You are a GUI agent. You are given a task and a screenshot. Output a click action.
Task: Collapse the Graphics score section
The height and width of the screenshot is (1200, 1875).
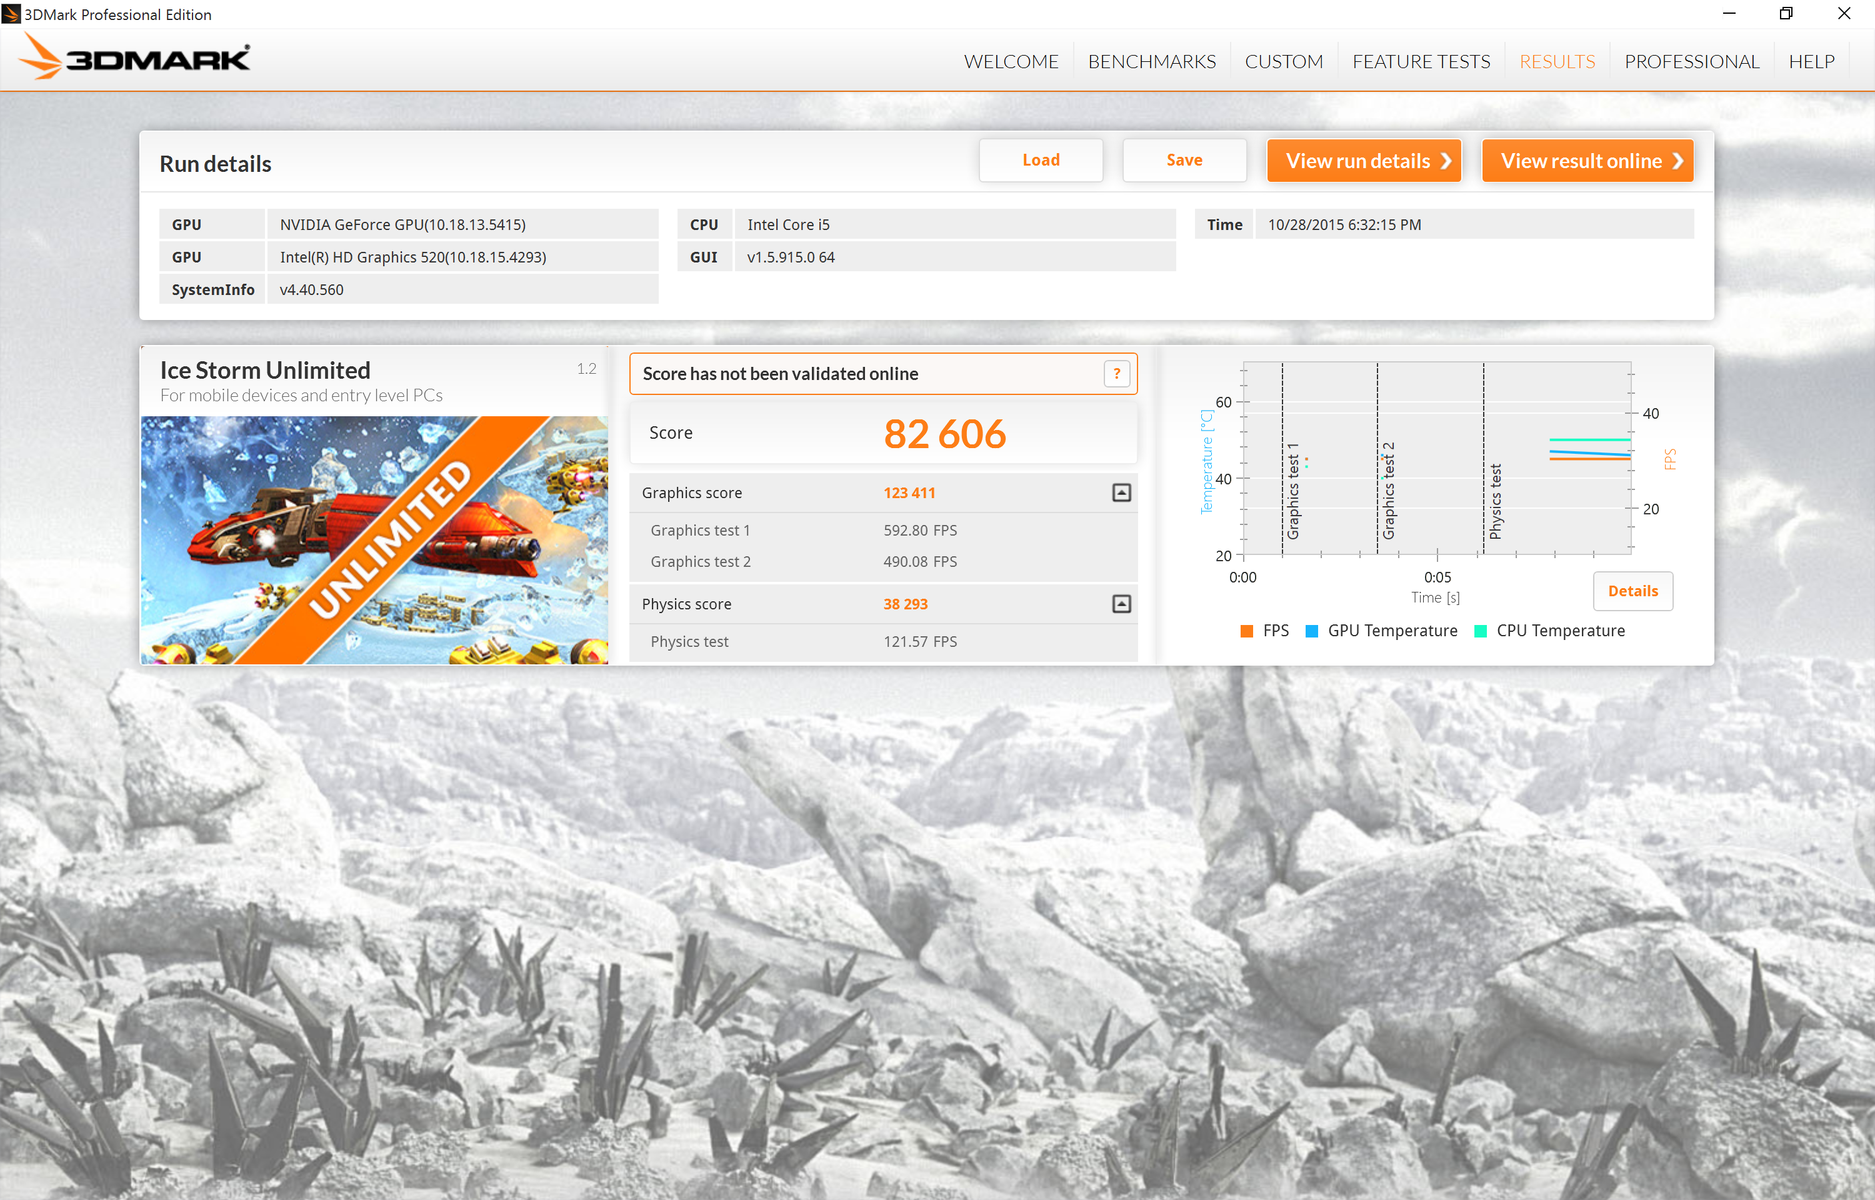[x=1122, y=493]
